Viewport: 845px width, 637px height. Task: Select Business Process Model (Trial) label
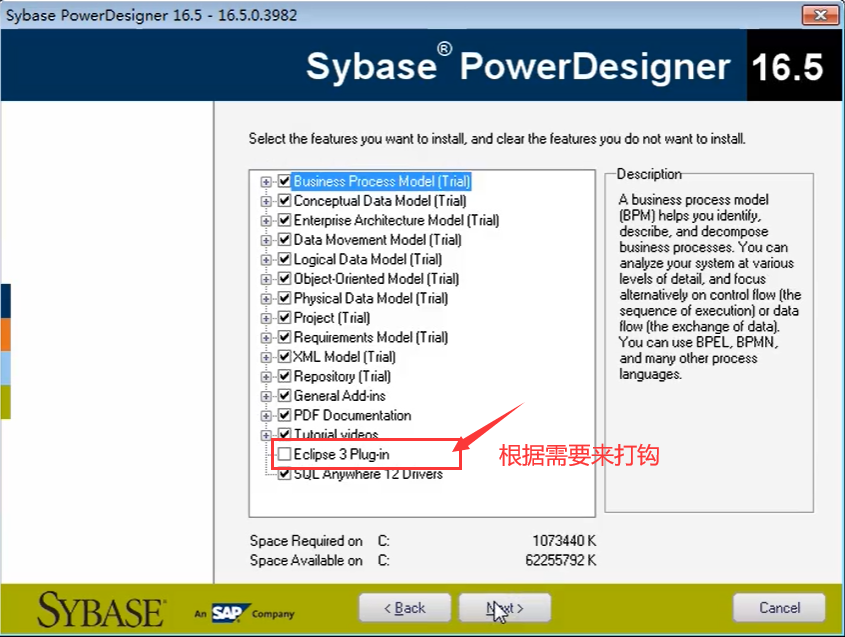point(382,181)
